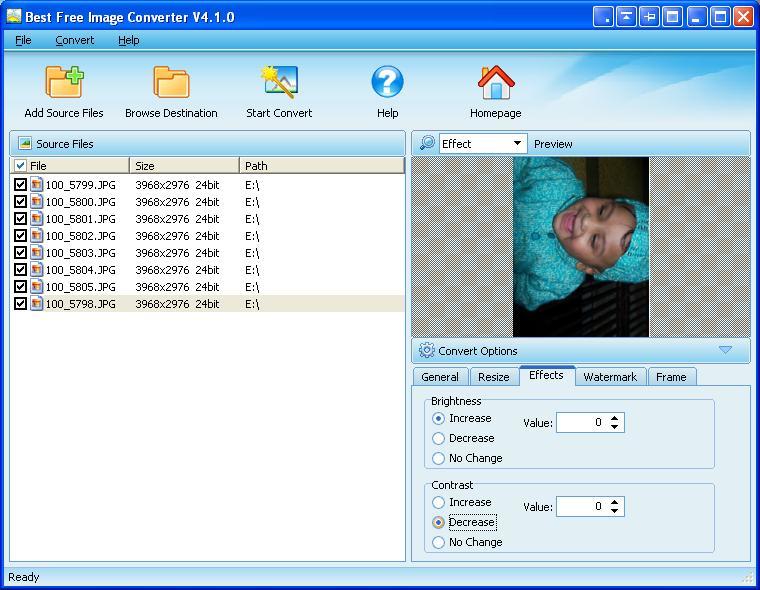Select Contrast No Change radio button

[x=438, y=542]
